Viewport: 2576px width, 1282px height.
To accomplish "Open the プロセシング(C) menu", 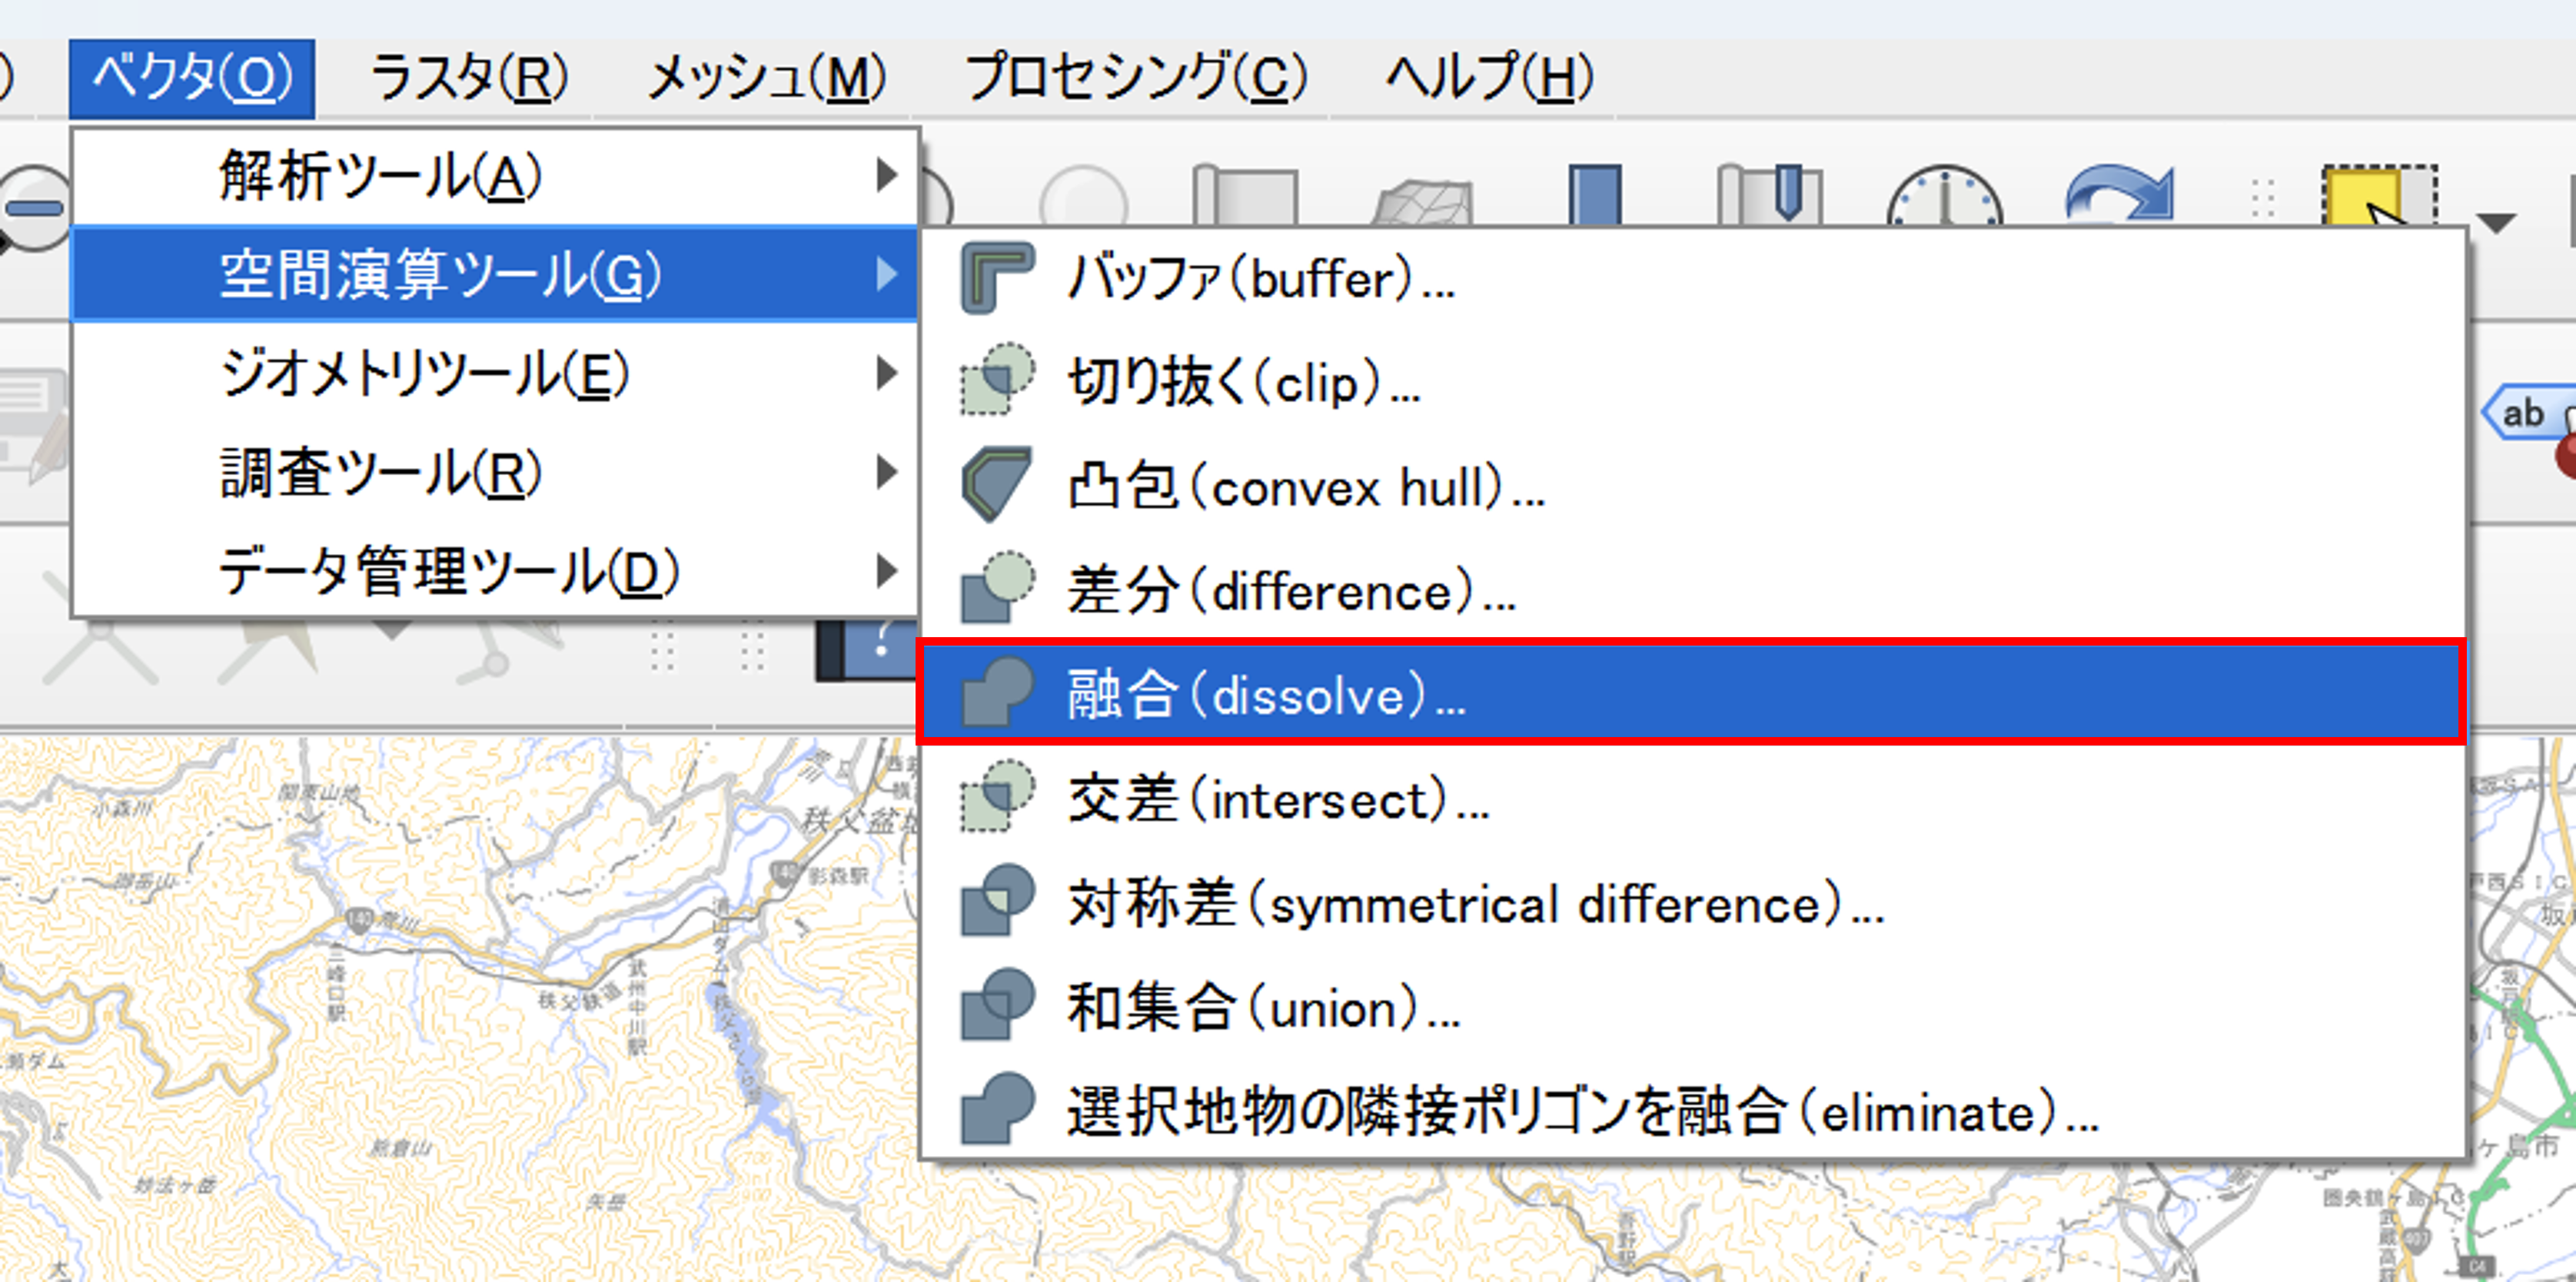I will [x=1136, y=78].
